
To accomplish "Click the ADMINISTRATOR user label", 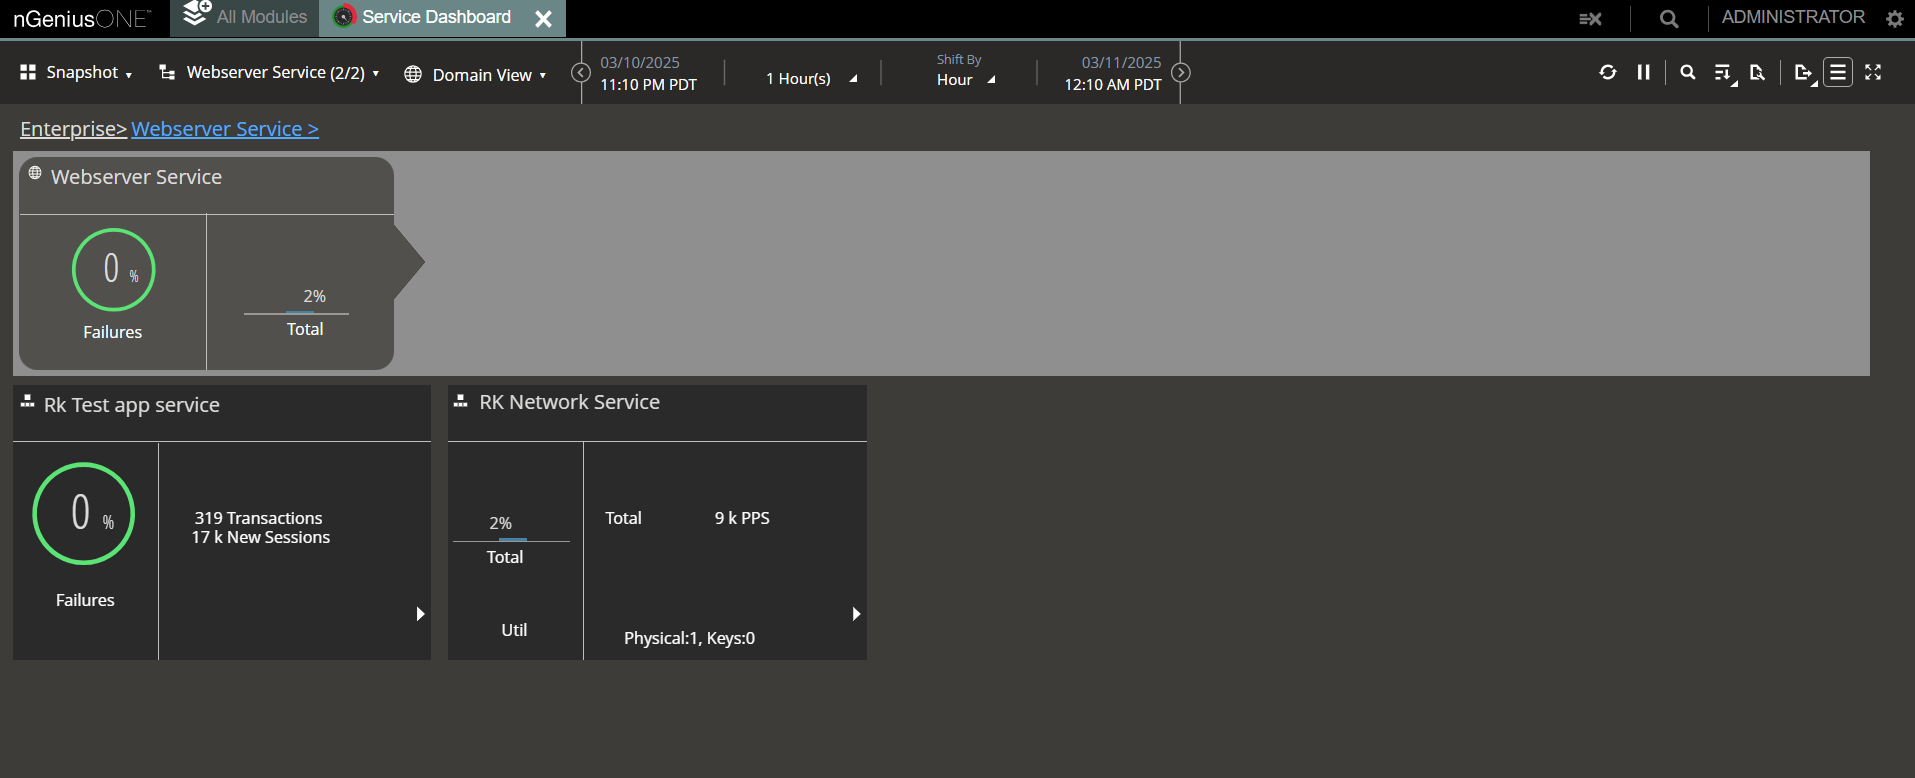I will tap(1793, 17).
